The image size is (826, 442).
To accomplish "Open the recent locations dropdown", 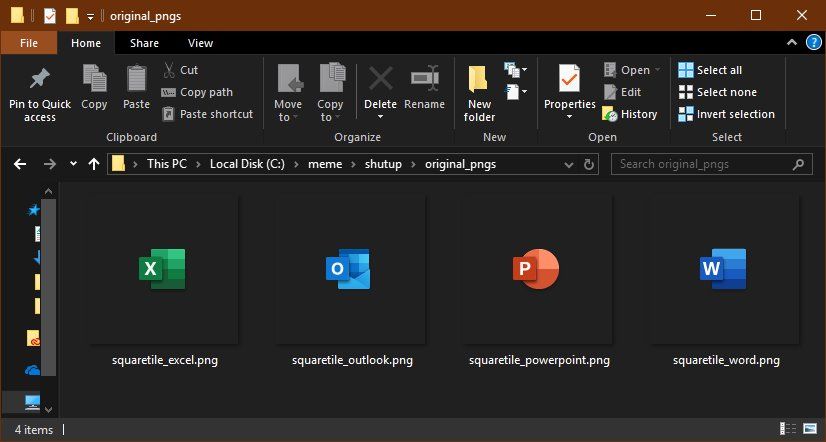I will coord(73,164).
